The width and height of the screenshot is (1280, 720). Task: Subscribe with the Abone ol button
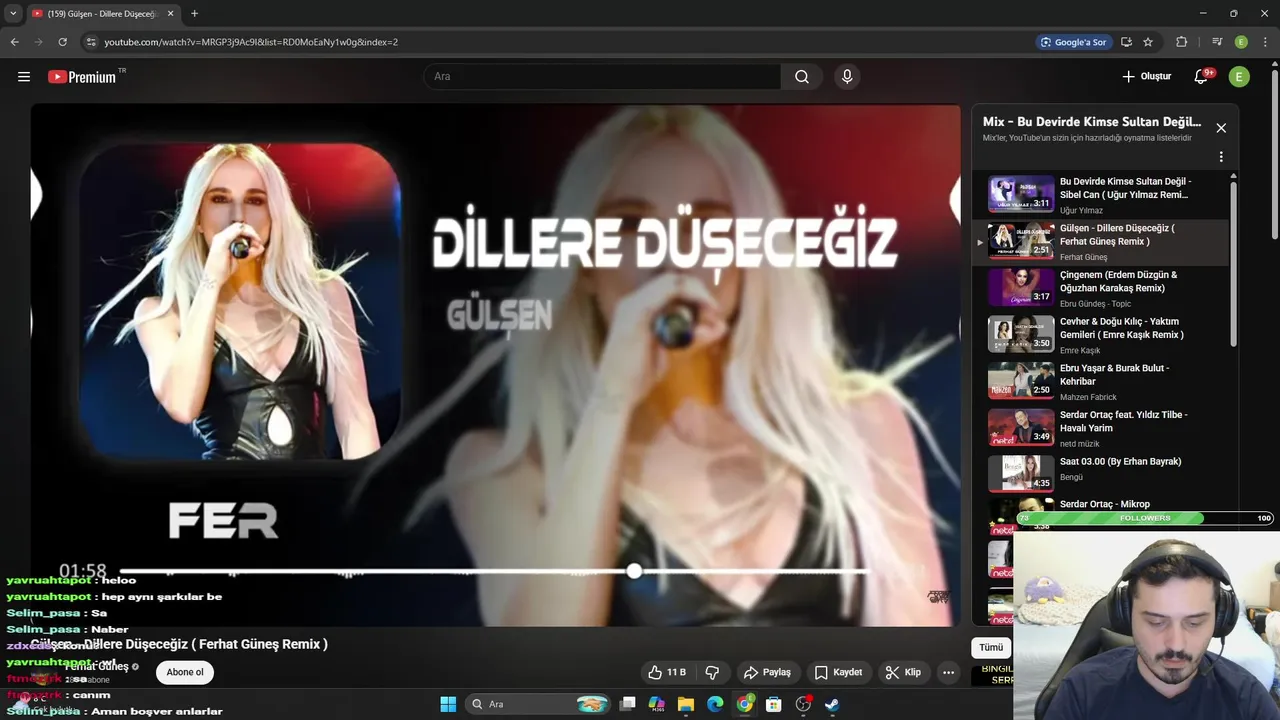185,672
